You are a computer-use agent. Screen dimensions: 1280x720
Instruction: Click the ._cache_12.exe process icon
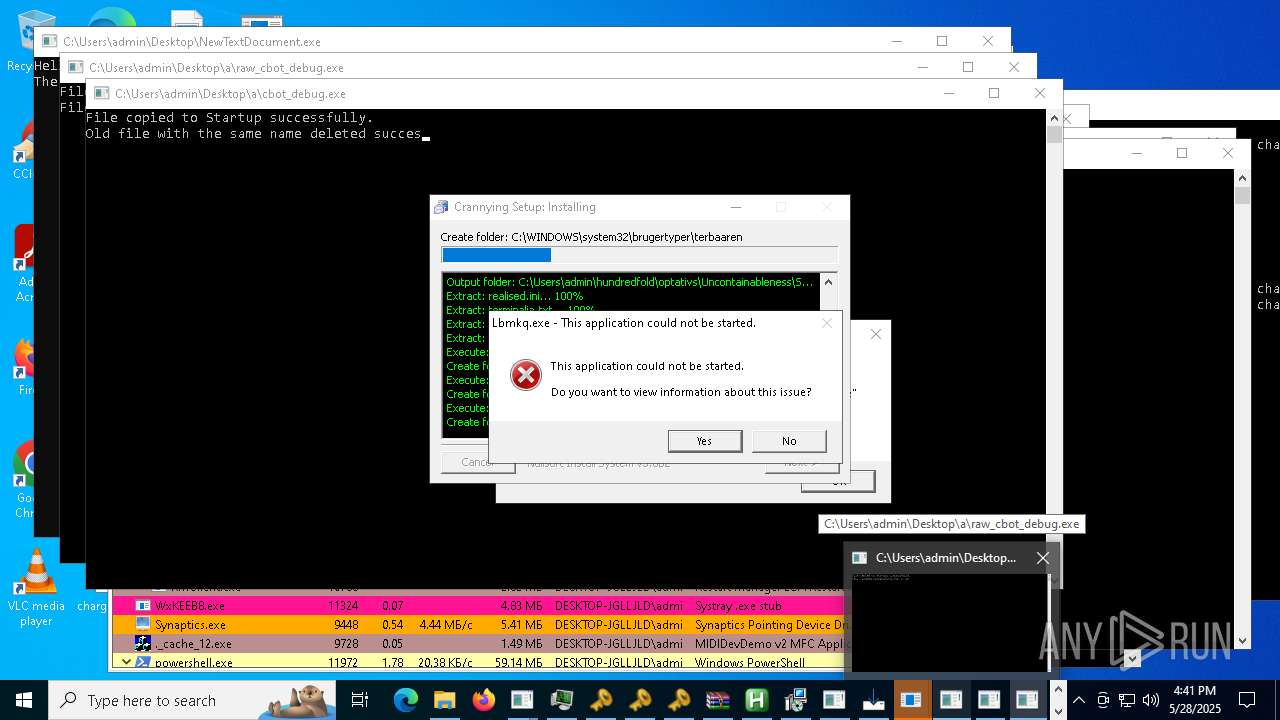coord(143,644)
